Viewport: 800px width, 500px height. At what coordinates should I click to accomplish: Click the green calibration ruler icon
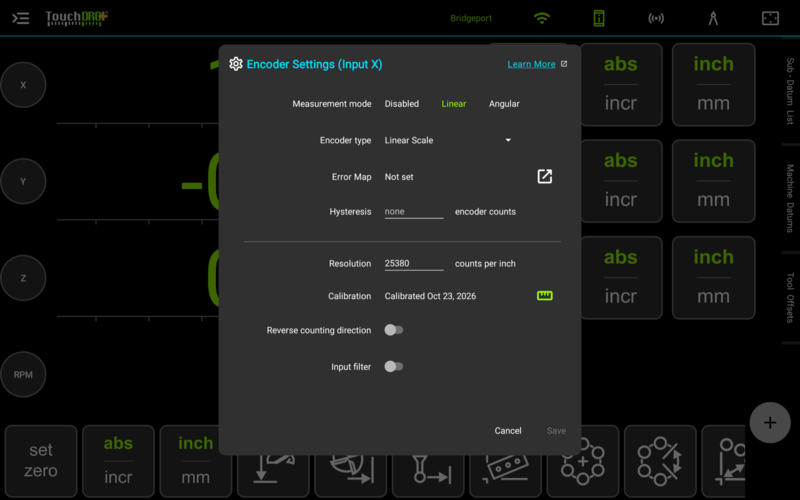click(544, 296)
